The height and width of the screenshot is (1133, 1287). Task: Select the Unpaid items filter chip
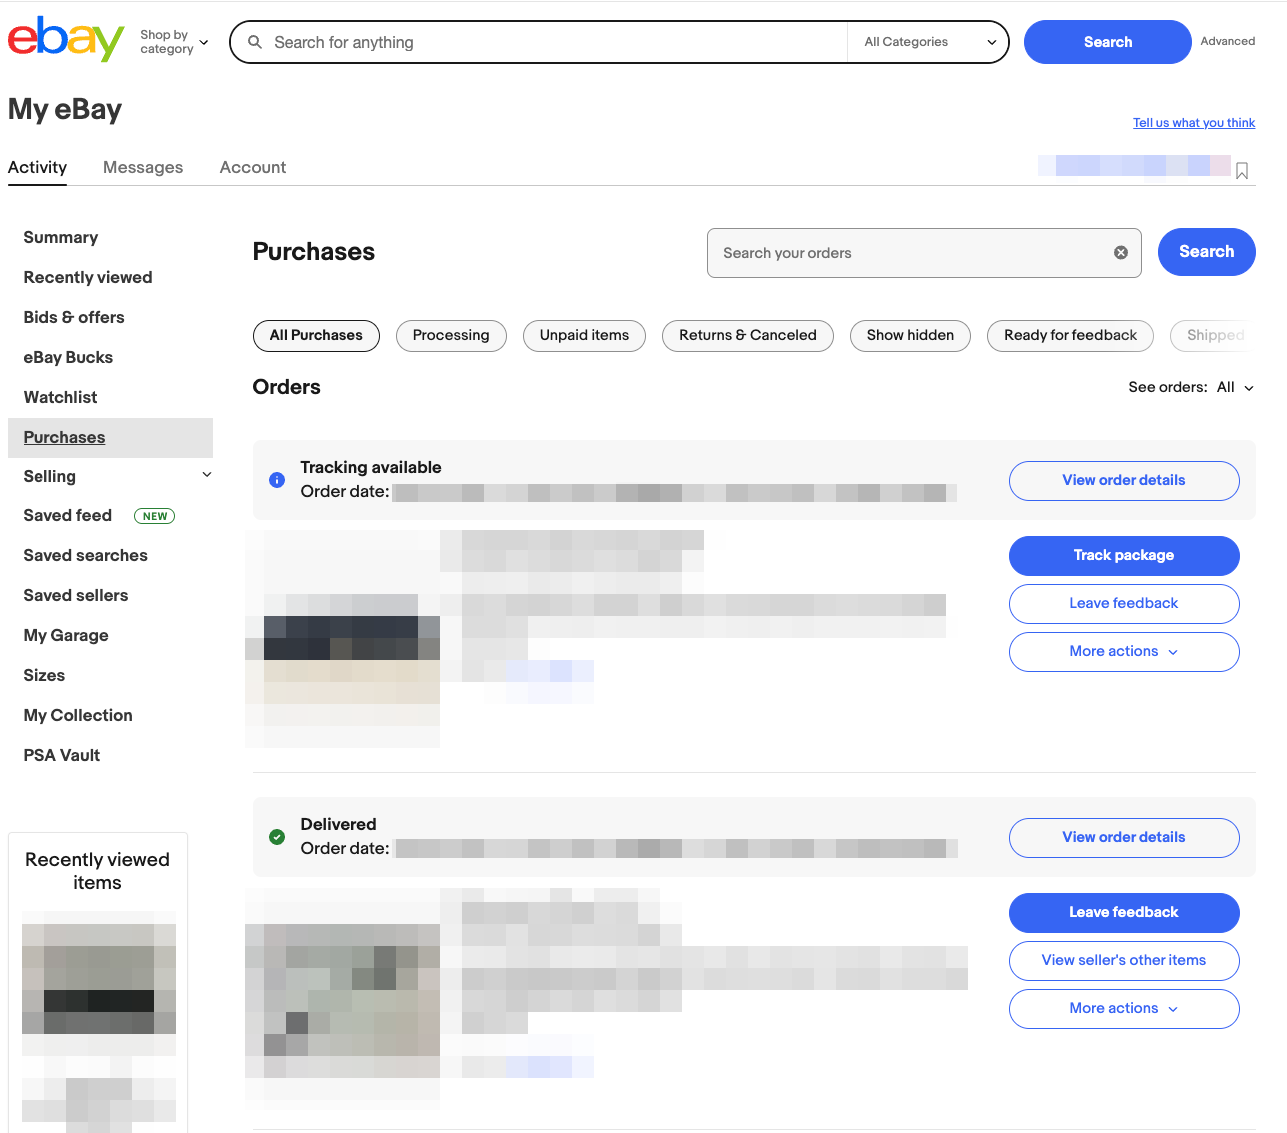(x=584, y=336)
